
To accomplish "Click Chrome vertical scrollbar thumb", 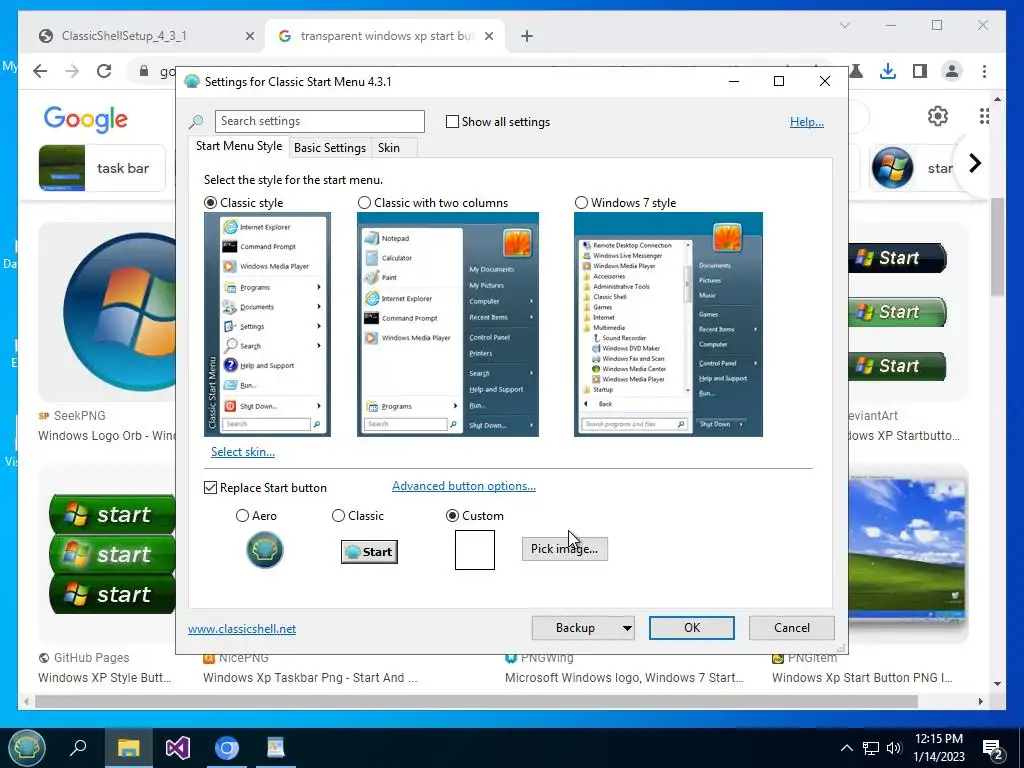I will [x=997, y=246].
